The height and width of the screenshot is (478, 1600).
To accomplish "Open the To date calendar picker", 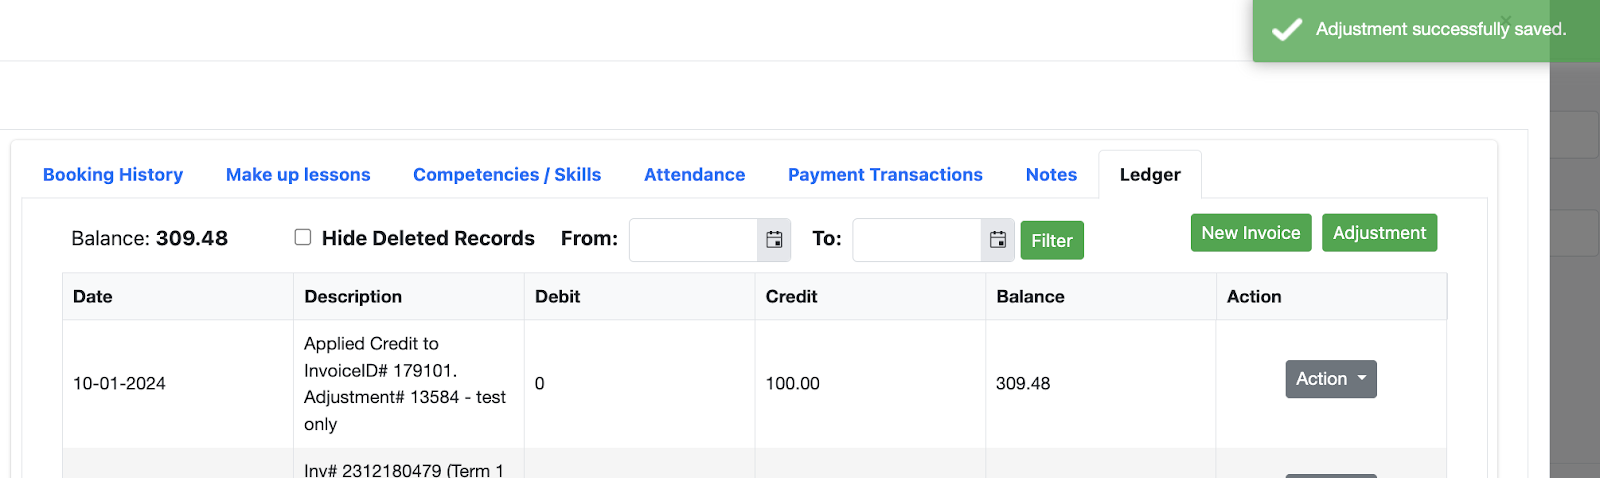I will pyautogui.click(x=998, y=240).
